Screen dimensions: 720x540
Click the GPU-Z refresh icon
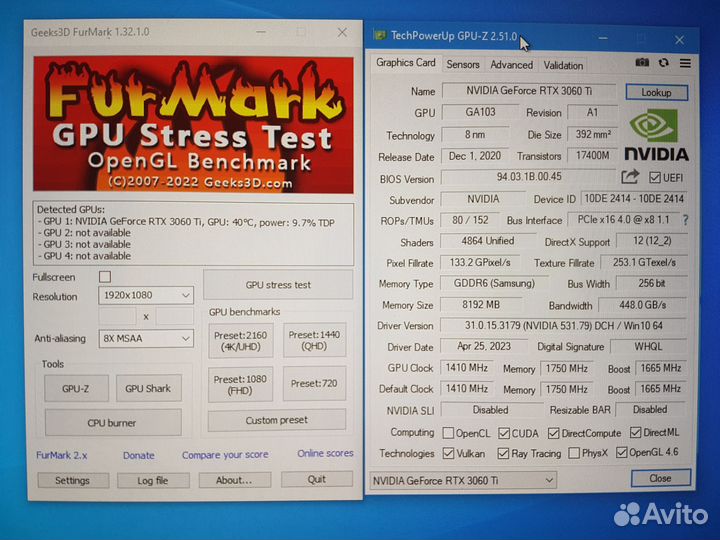pyautogui.click(x=661, y=63)
